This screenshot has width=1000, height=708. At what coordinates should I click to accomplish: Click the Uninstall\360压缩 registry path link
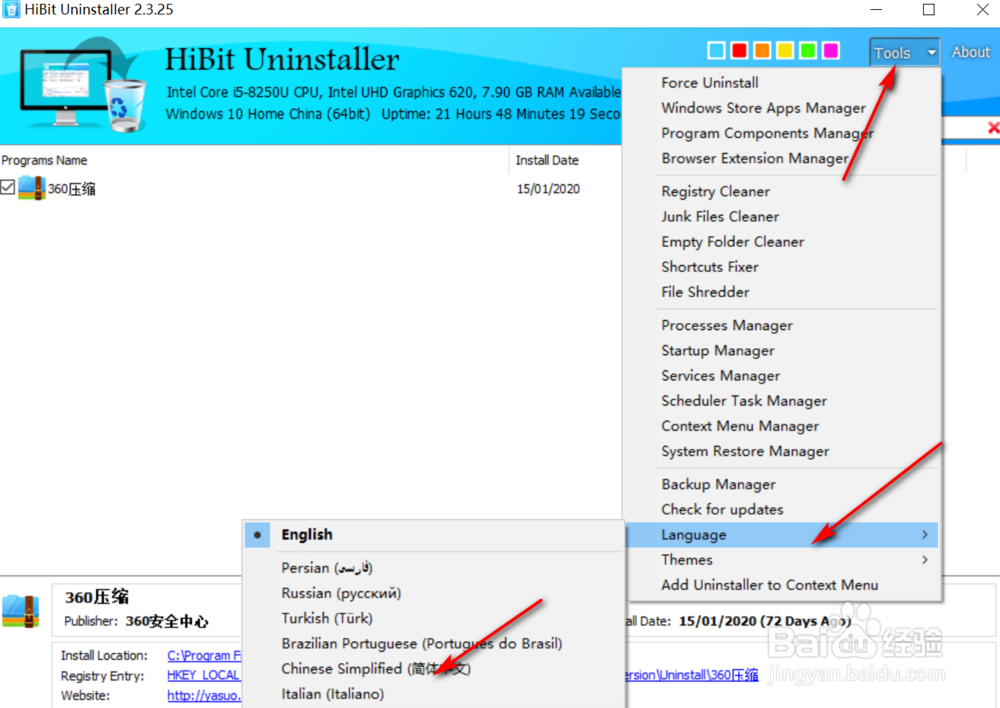coord(692,675)
